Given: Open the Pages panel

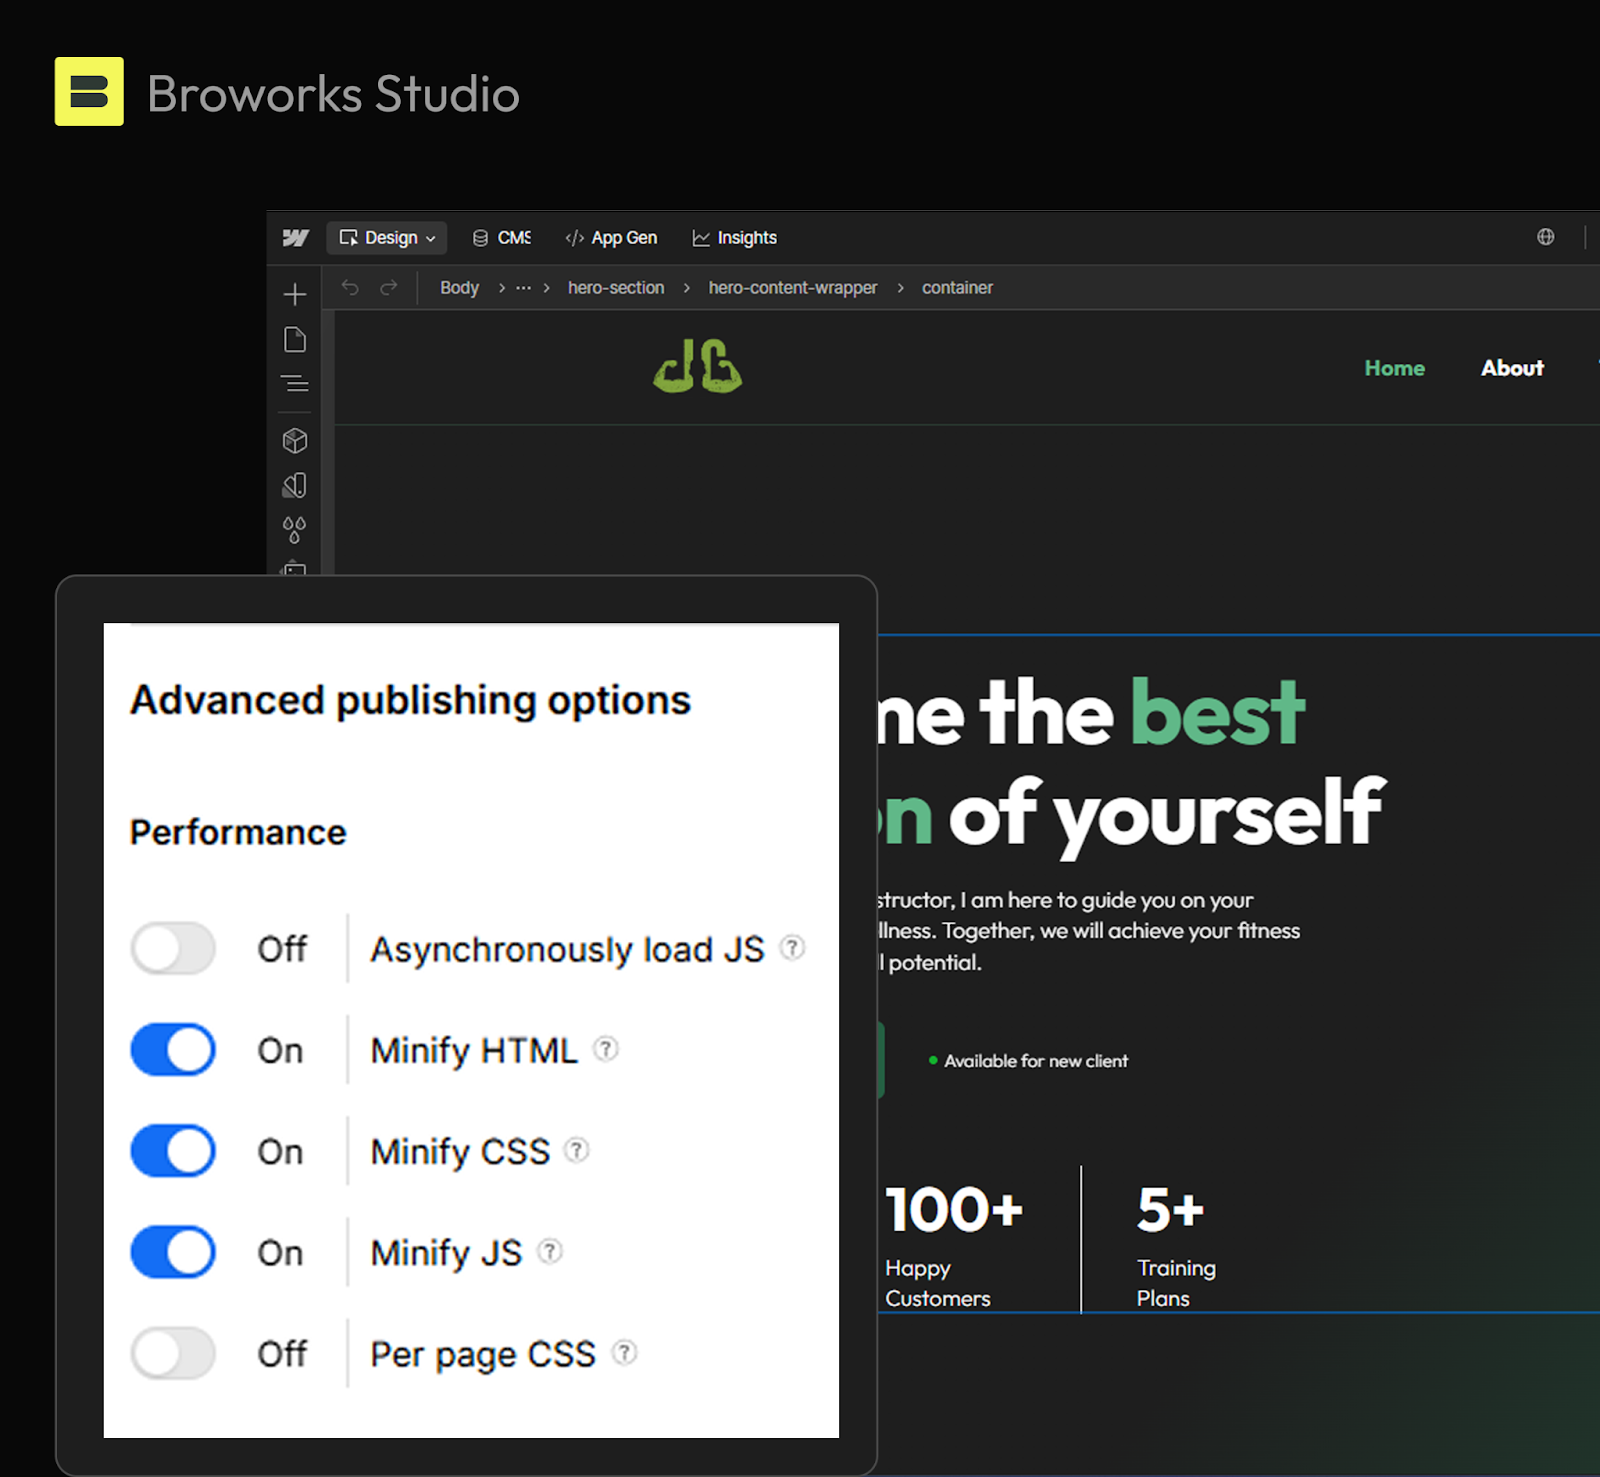Looking at the screenshot, I should (295, 338).
